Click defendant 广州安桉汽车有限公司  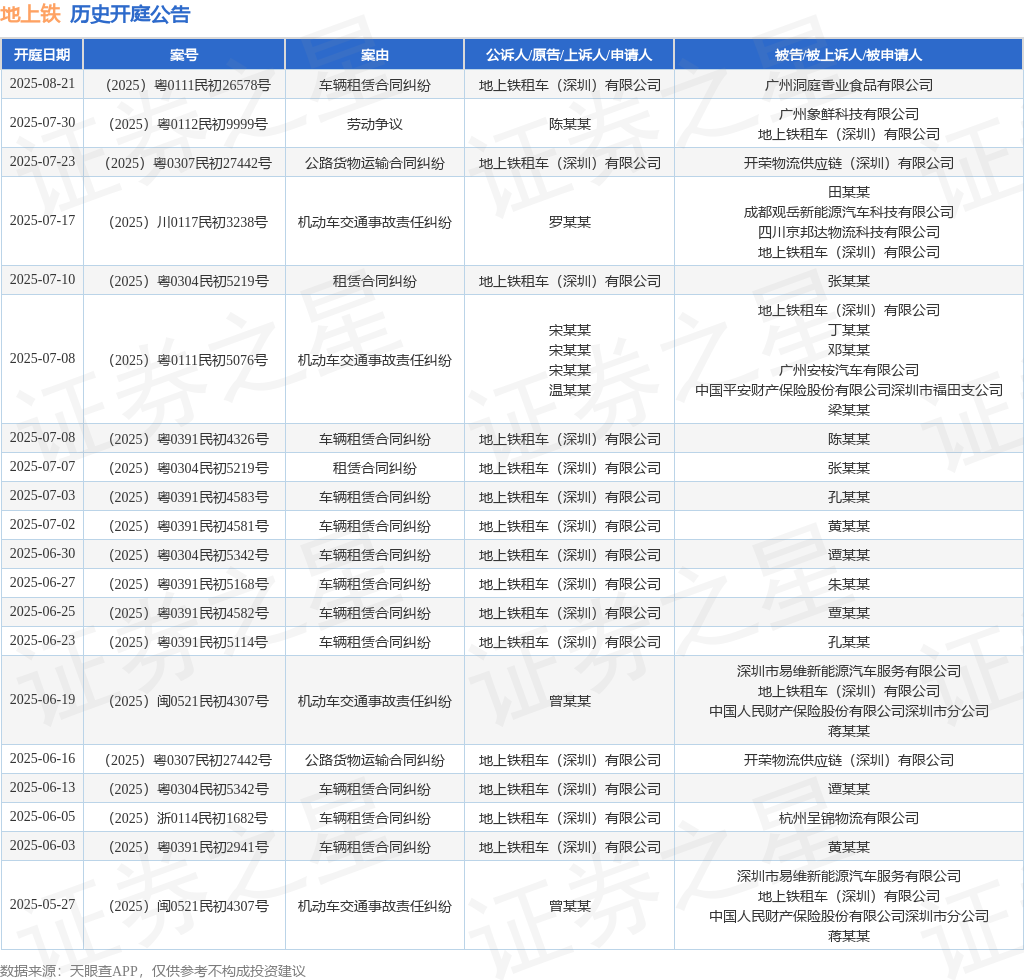pos(849,370)
